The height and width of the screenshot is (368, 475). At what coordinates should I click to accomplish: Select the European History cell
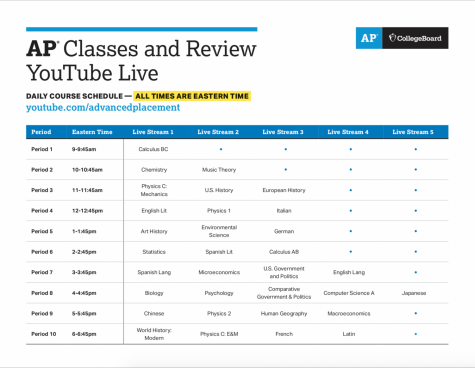tap(284, 190)
